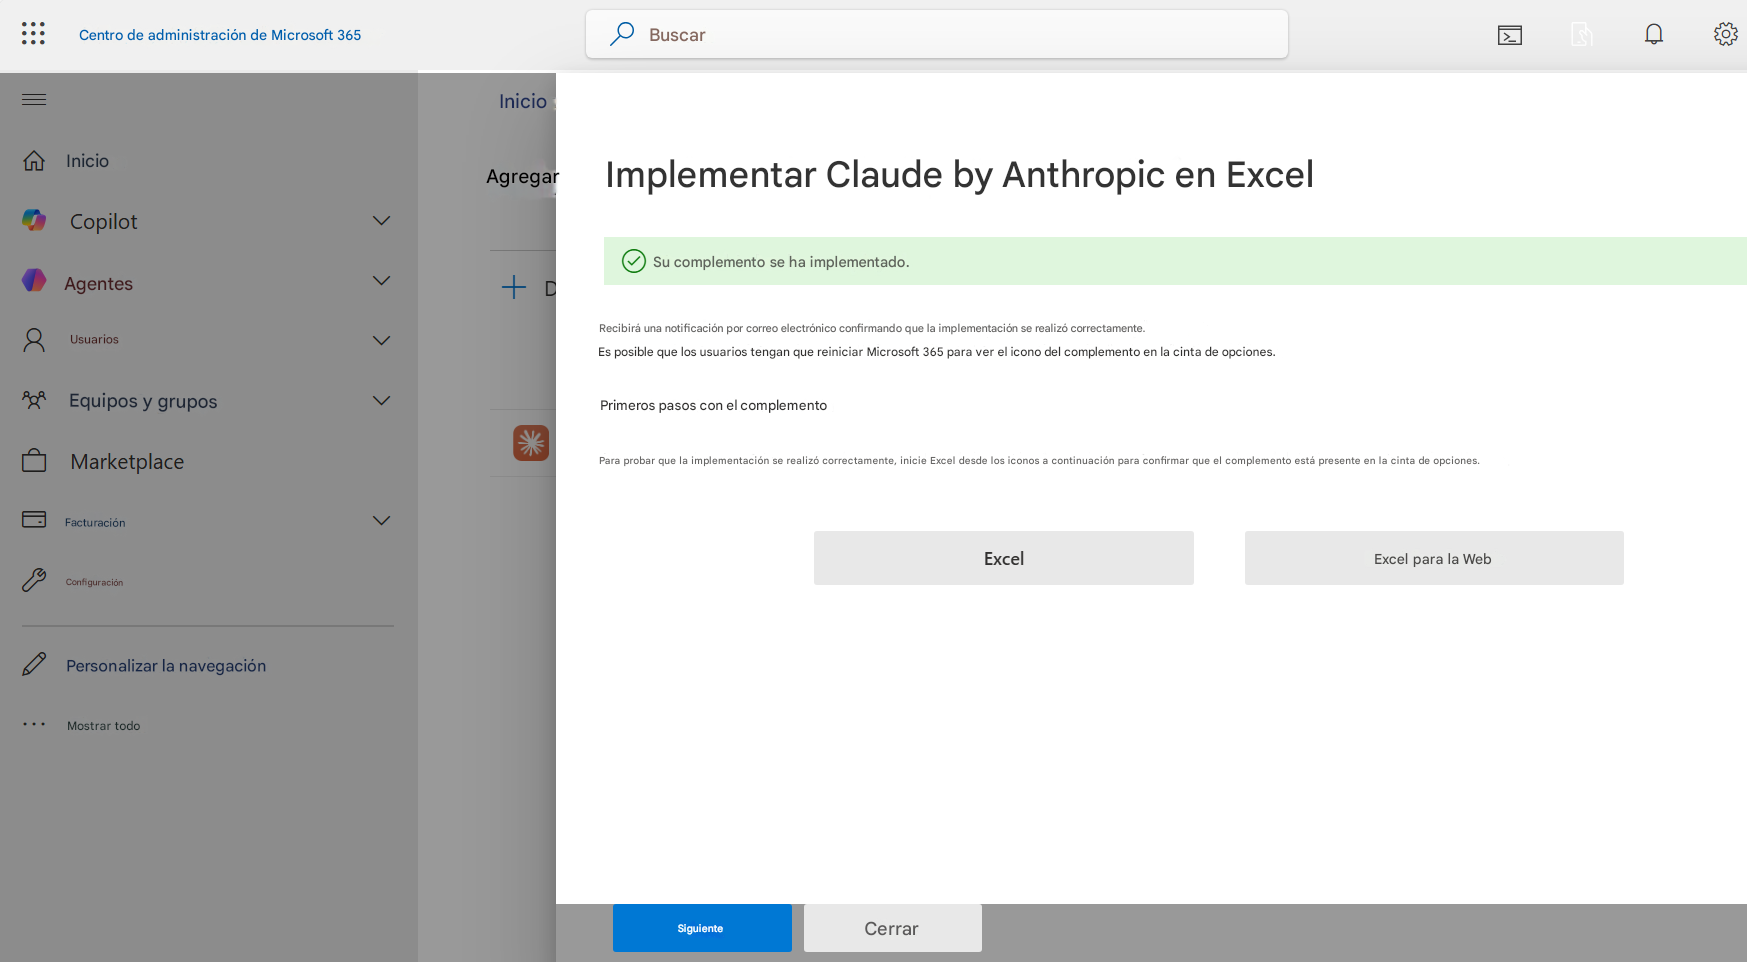Click Personalizar la navegación link
This screenshot has width=1747, height=962.
(x=166, y=665)
